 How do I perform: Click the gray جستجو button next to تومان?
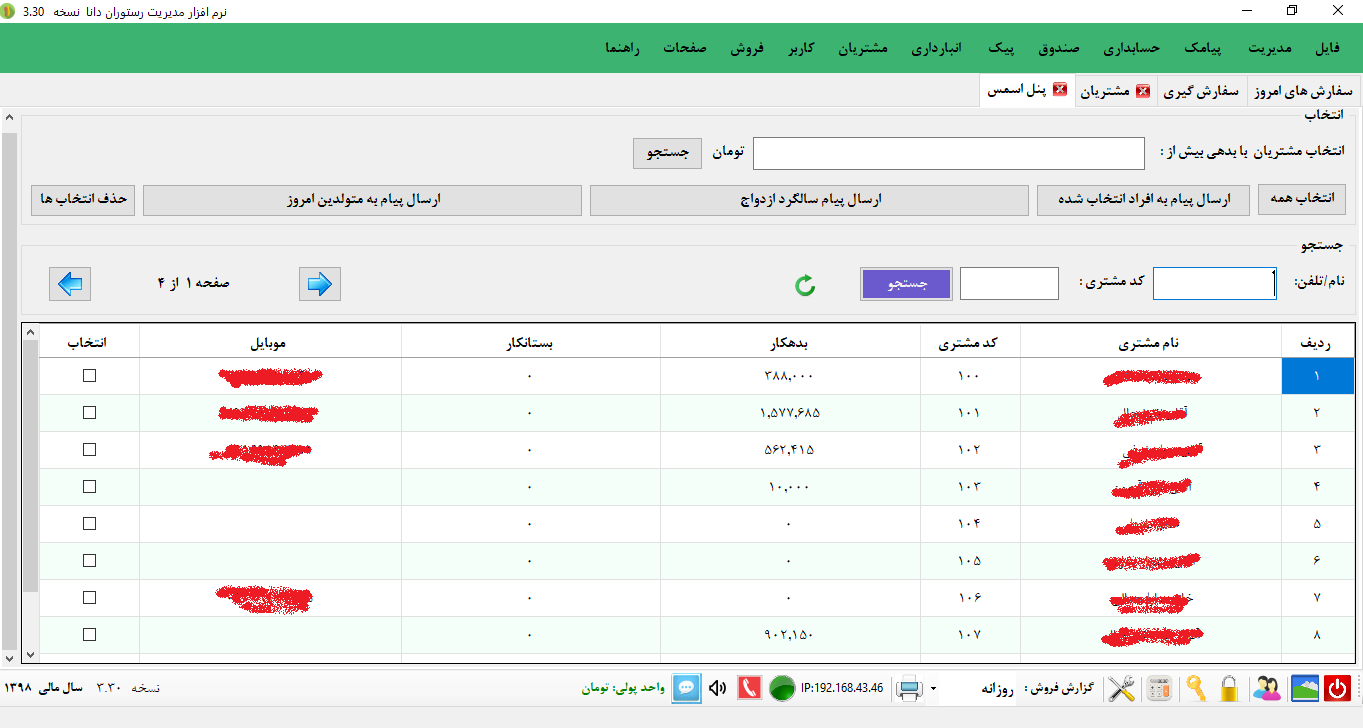click(x=669, y=154)
